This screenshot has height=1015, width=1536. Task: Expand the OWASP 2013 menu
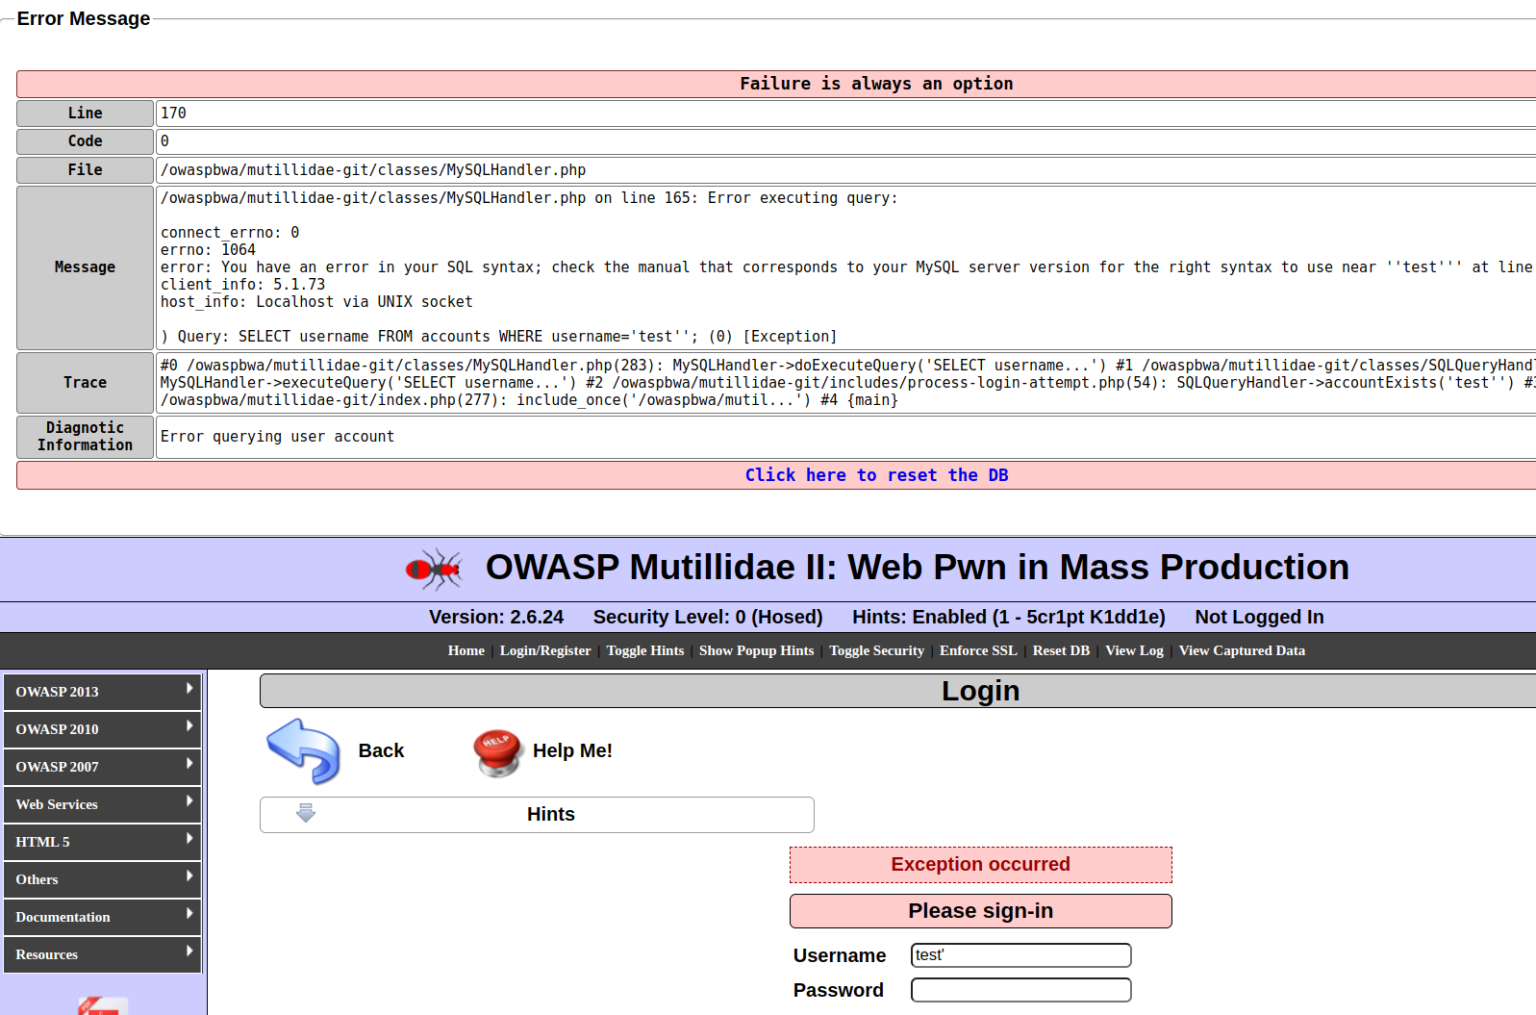pyautogui.click(x=103, y=691)
